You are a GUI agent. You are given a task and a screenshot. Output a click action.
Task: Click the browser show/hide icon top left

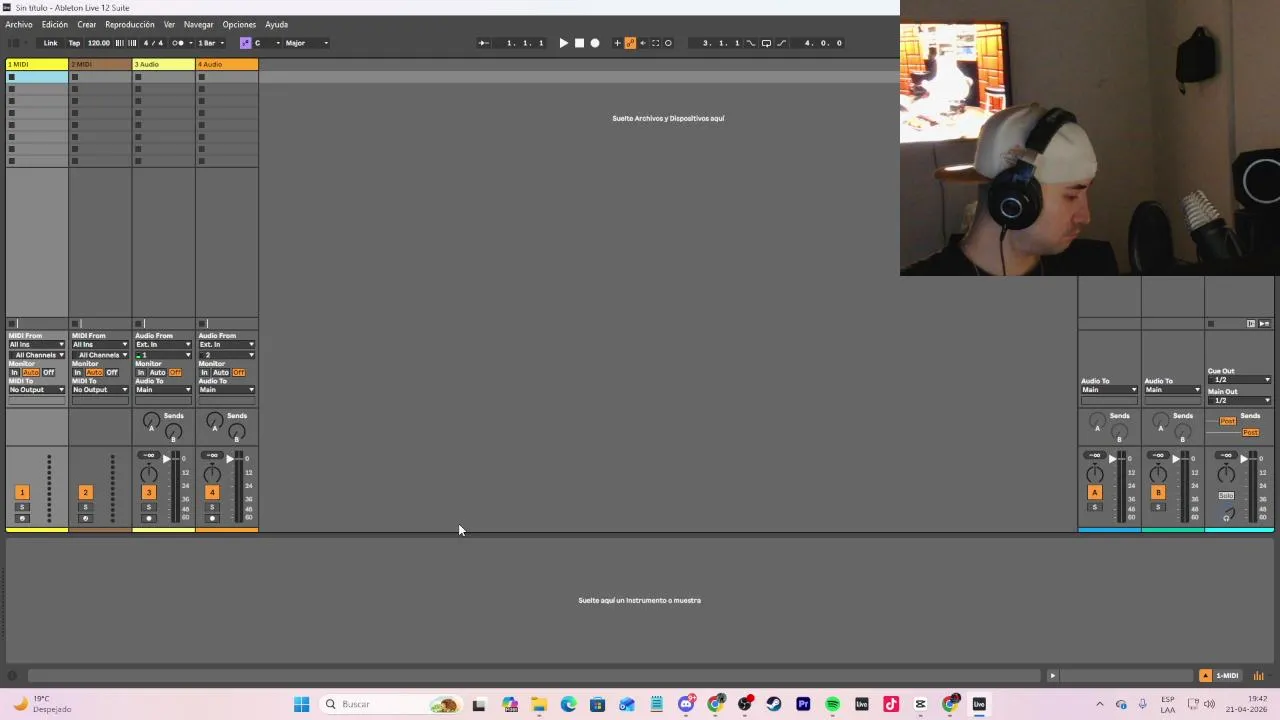coord(13,43)
